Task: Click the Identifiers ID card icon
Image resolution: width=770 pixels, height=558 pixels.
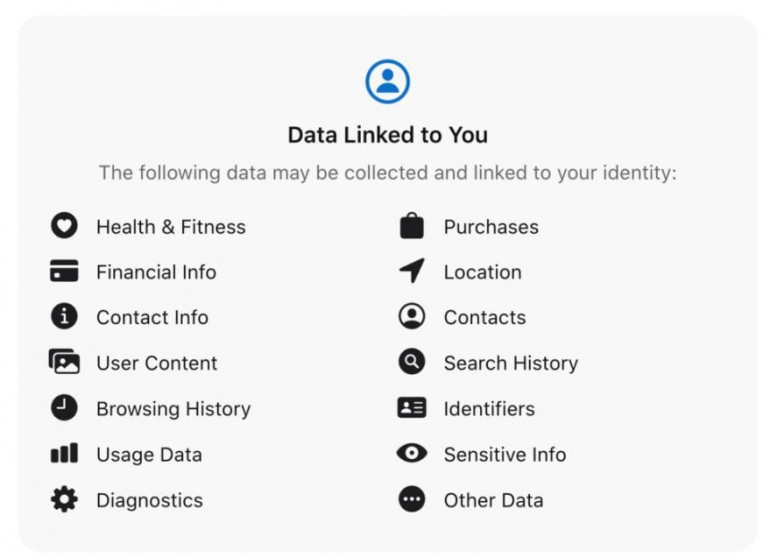Action: coord(411,408)
